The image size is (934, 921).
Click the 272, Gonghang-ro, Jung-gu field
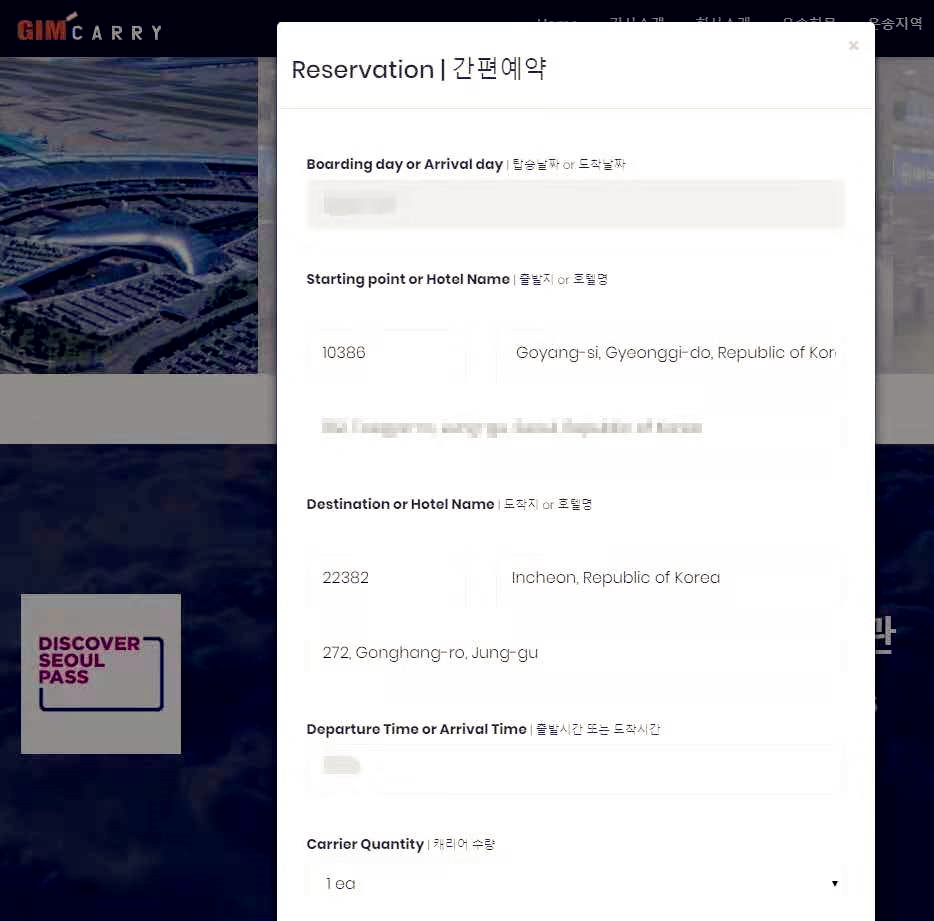coord(575,653)
